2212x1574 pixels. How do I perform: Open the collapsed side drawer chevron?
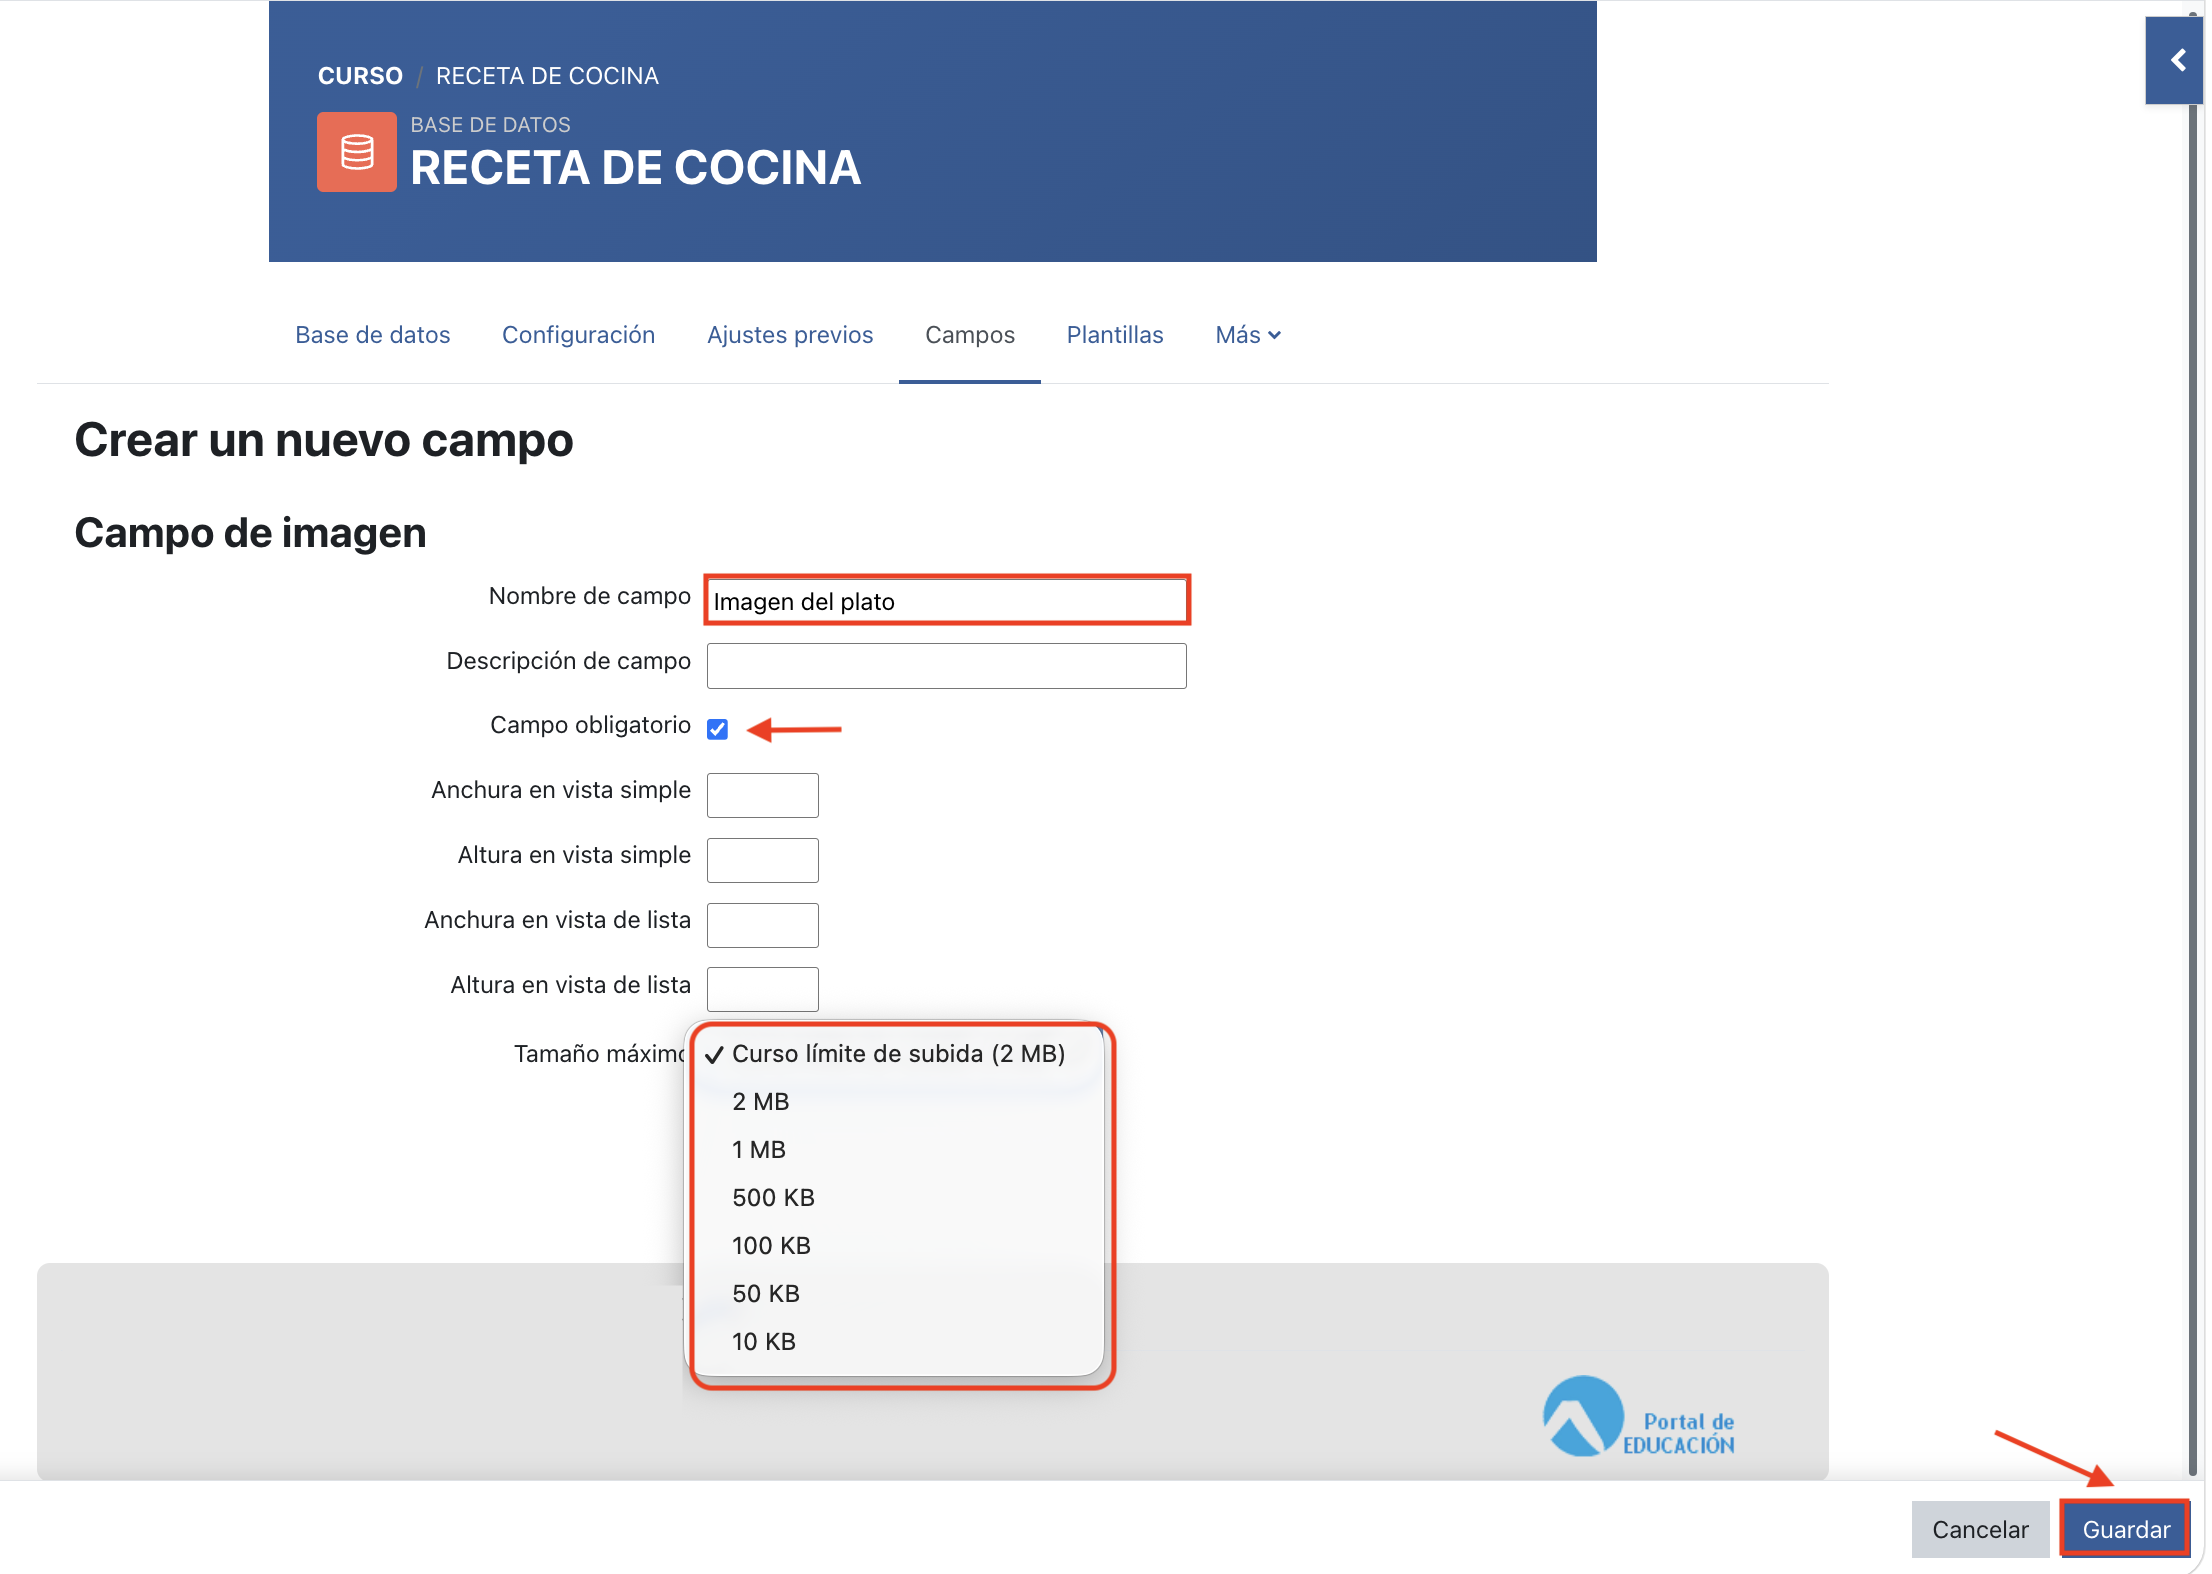click(2174, 60)
